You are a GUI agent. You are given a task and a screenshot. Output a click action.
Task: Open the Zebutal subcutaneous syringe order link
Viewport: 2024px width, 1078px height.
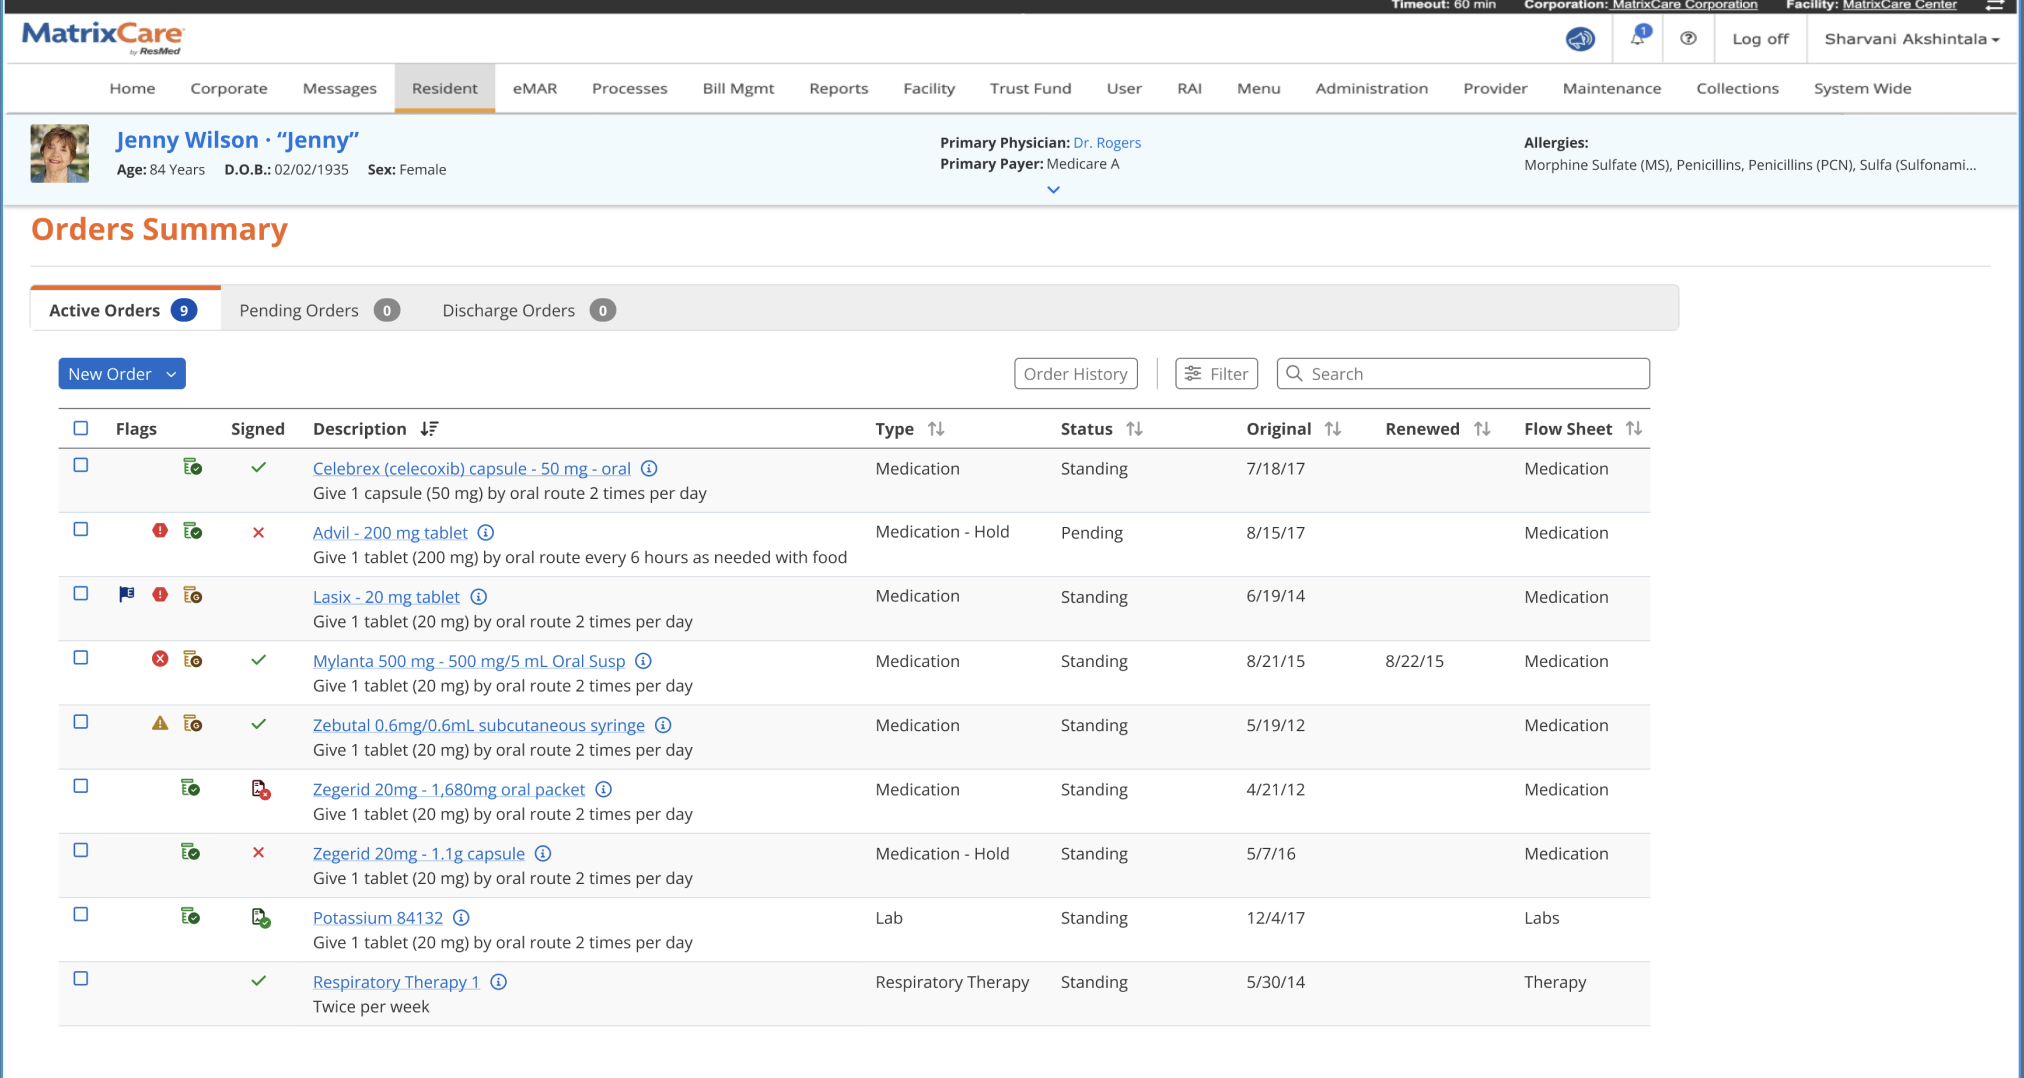click(x=479, y=725)
